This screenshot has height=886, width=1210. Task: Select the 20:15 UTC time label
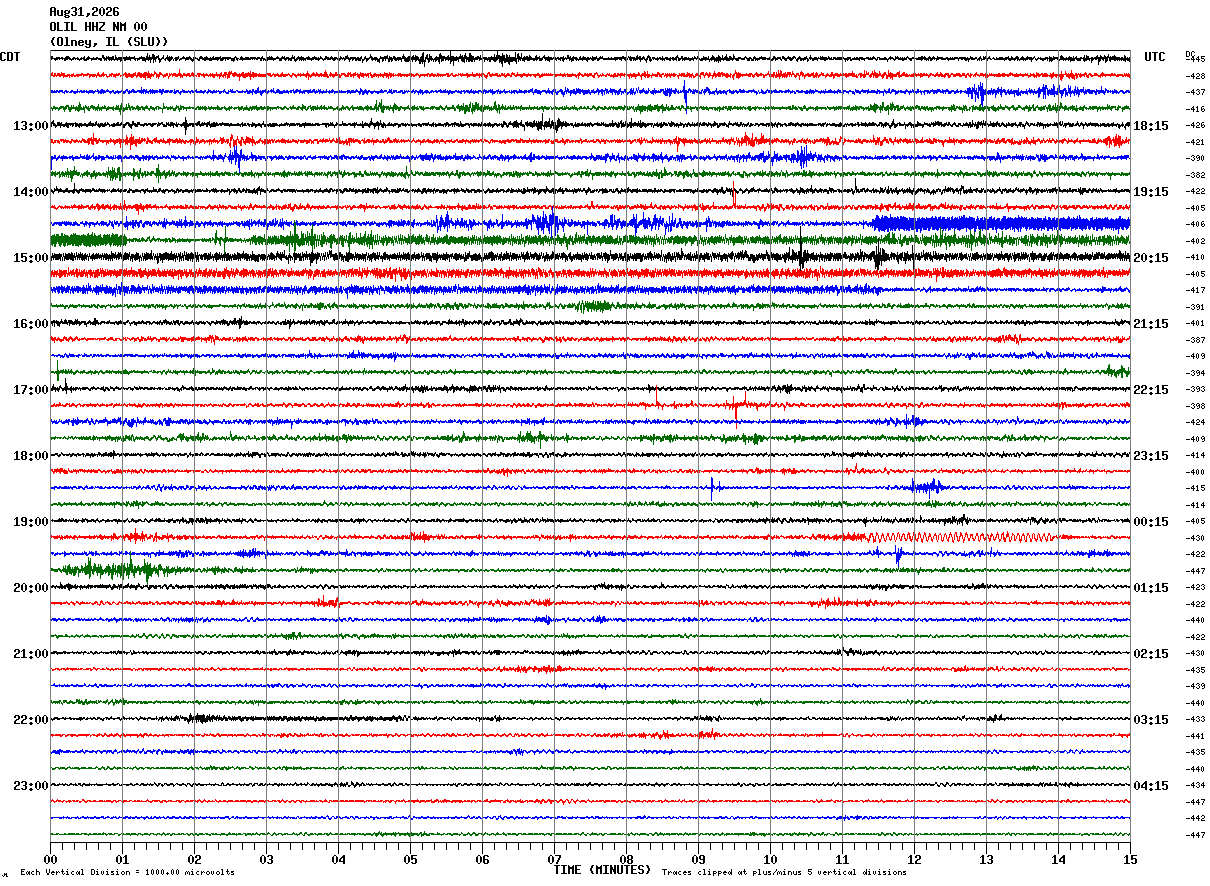1151,258
